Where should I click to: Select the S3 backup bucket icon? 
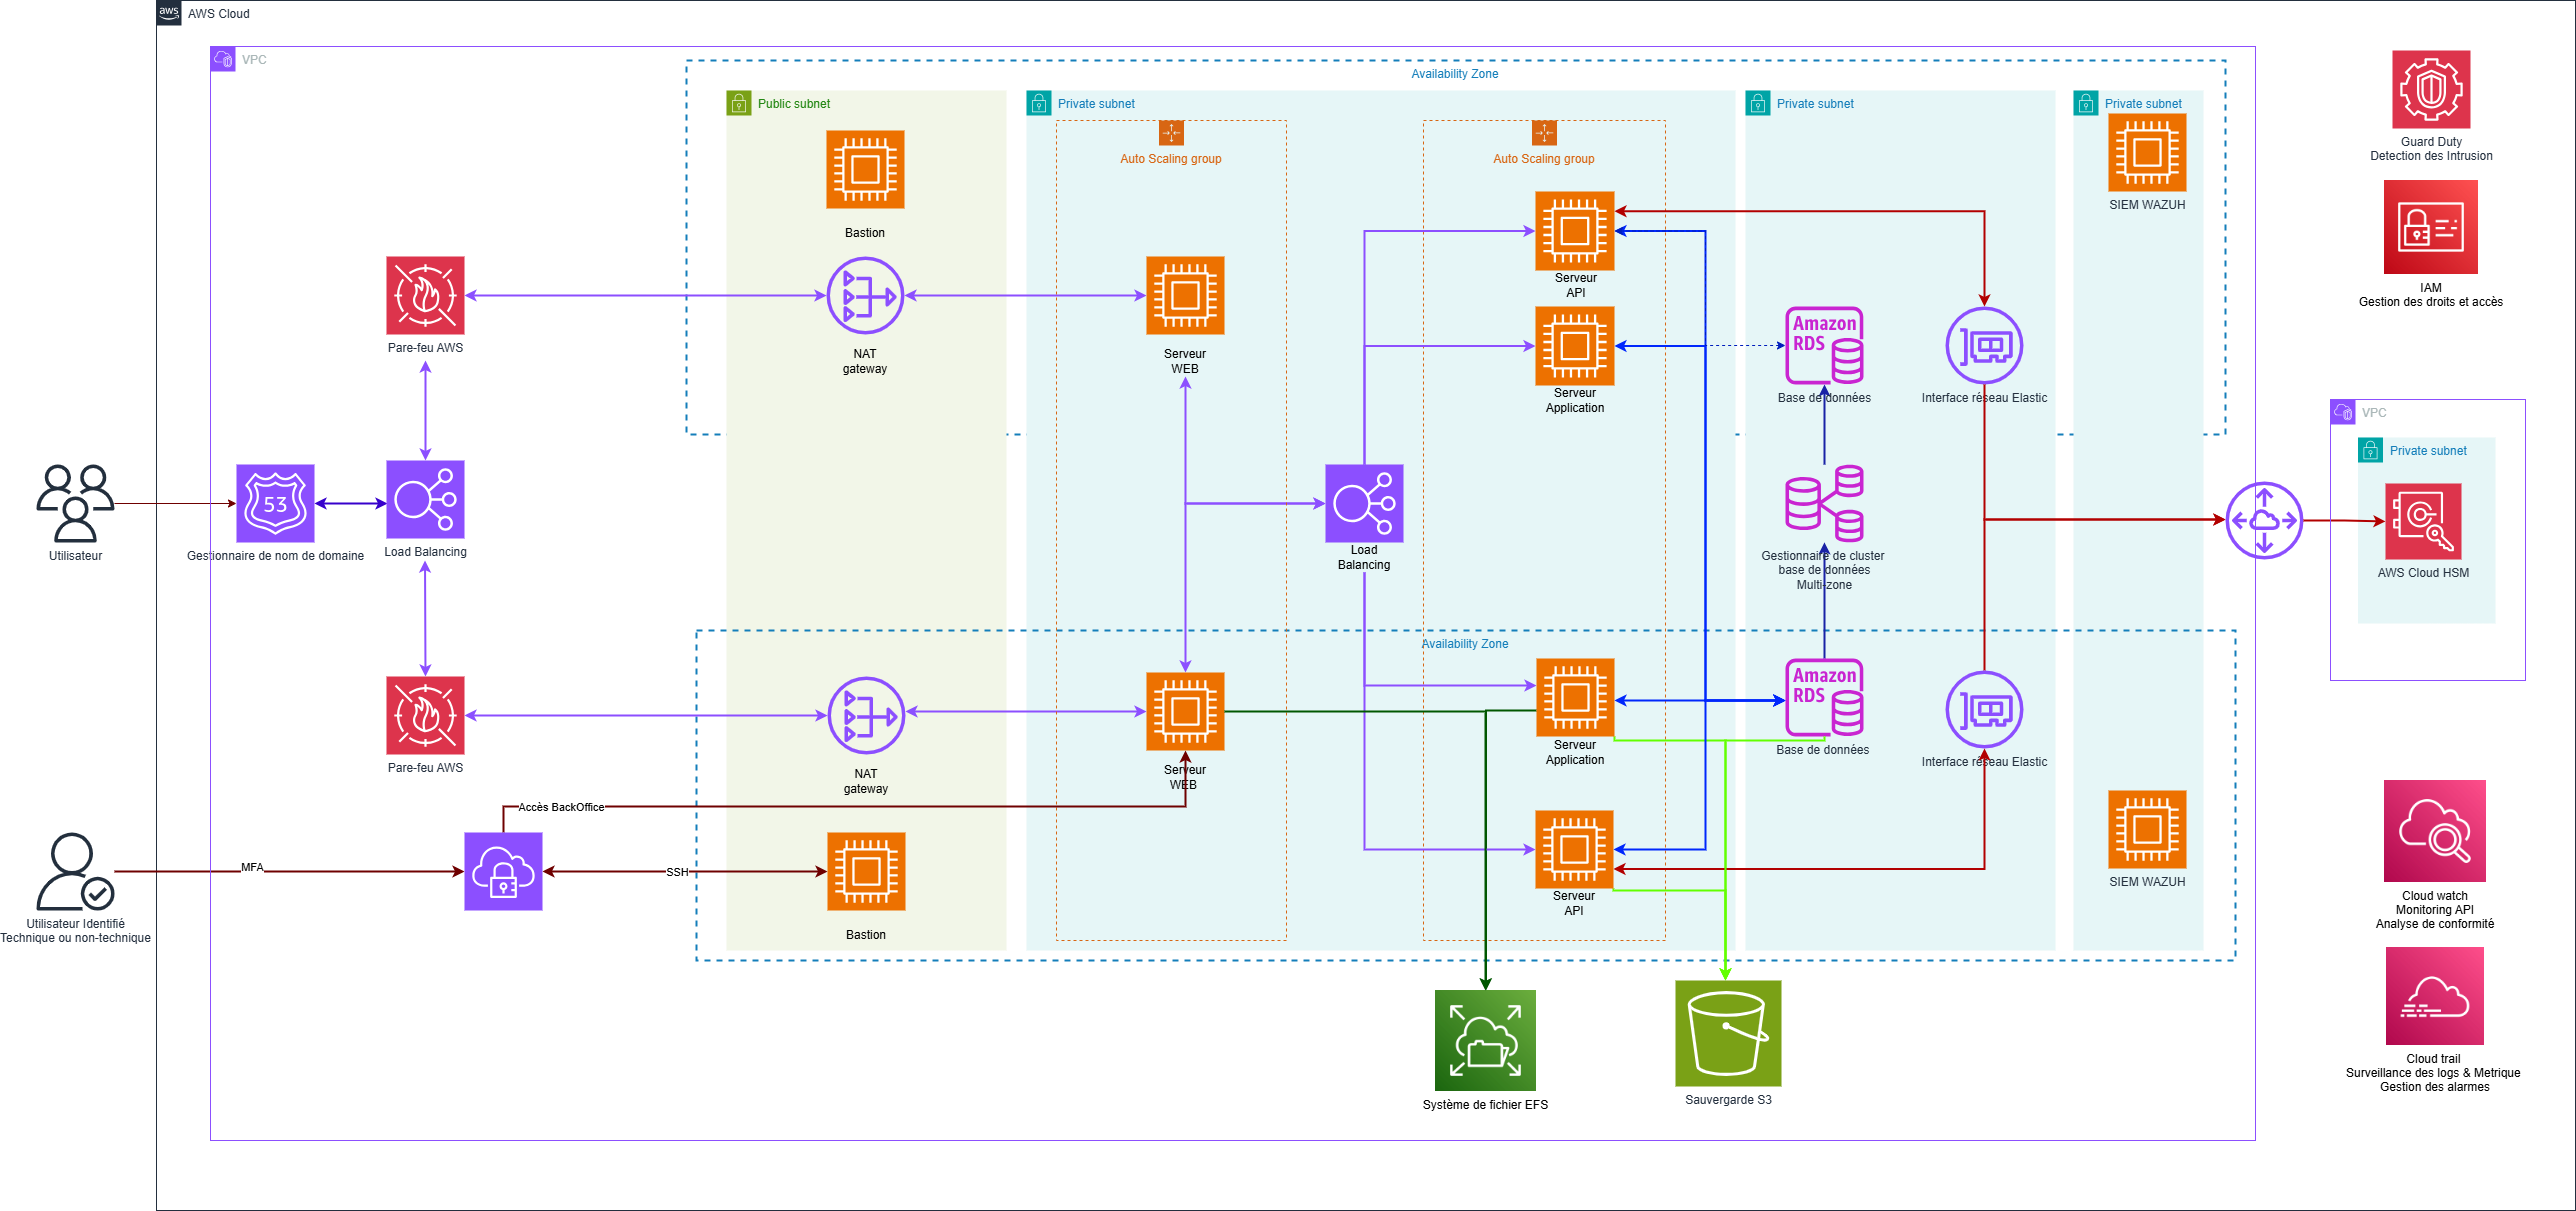[x=1729, y=1033]
